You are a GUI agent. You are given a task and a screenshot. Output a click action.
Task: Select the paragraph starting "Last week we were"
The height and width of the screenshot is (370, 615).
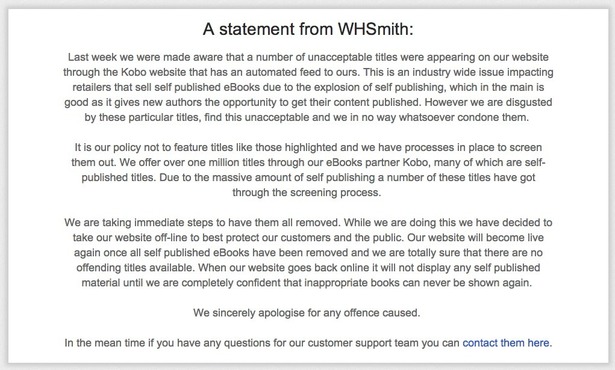coord(308,87)
